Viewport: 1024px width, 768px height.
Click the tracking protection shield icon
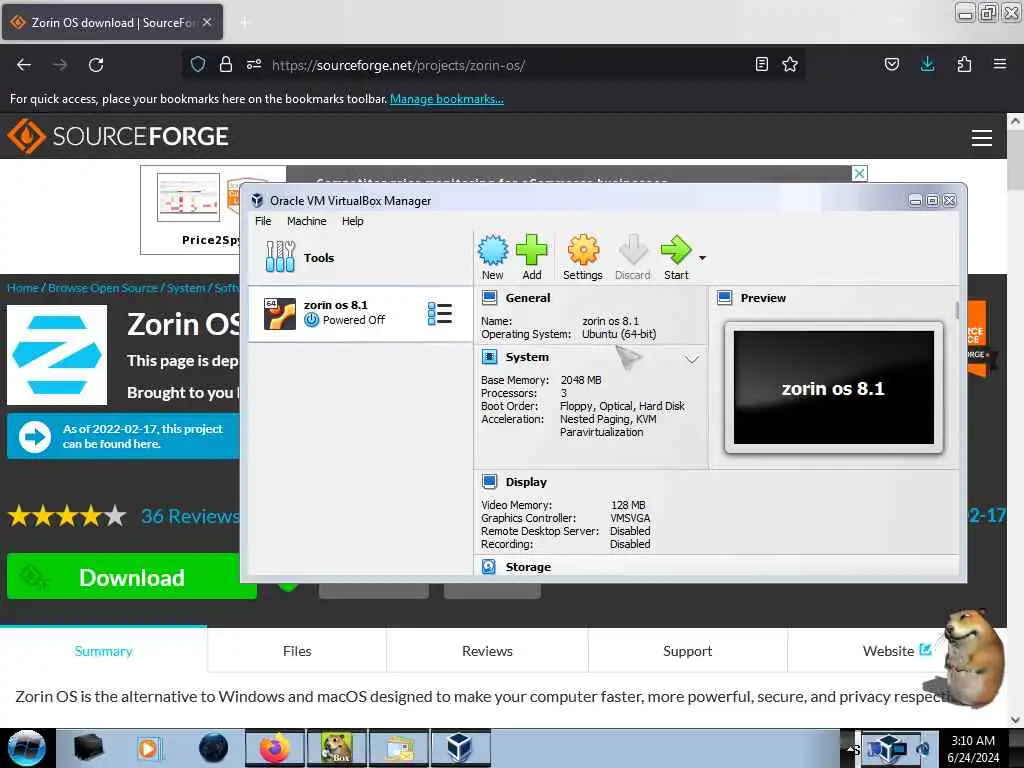pos(198,64)
